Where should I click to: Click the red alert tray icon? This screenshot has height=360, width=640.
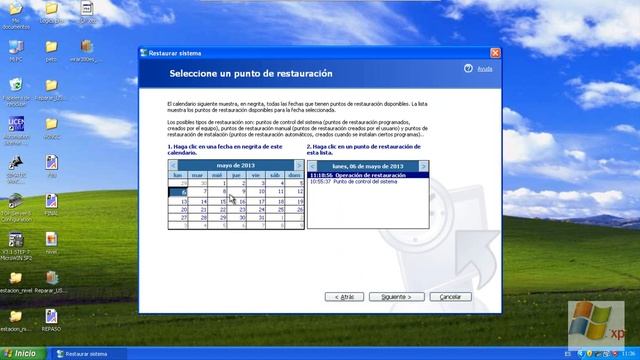point(614,353)
